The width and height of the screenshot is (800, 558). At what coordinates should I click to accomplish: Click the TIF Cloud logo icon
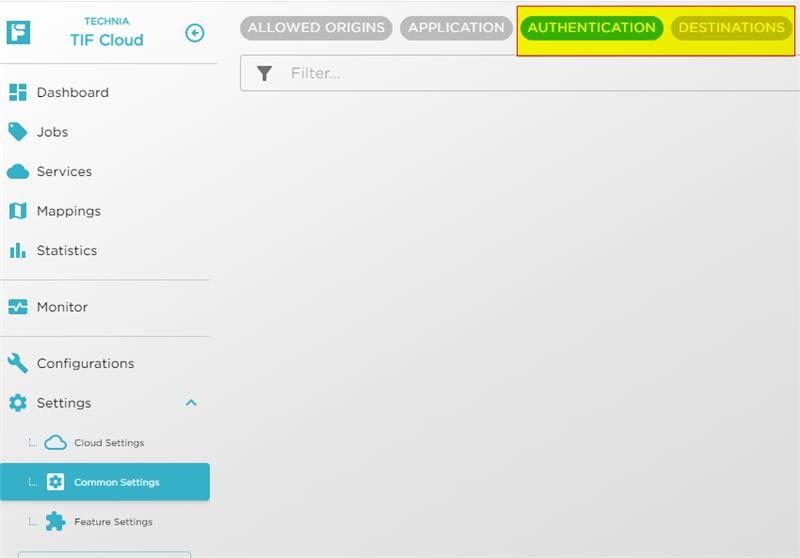[18, 32]
